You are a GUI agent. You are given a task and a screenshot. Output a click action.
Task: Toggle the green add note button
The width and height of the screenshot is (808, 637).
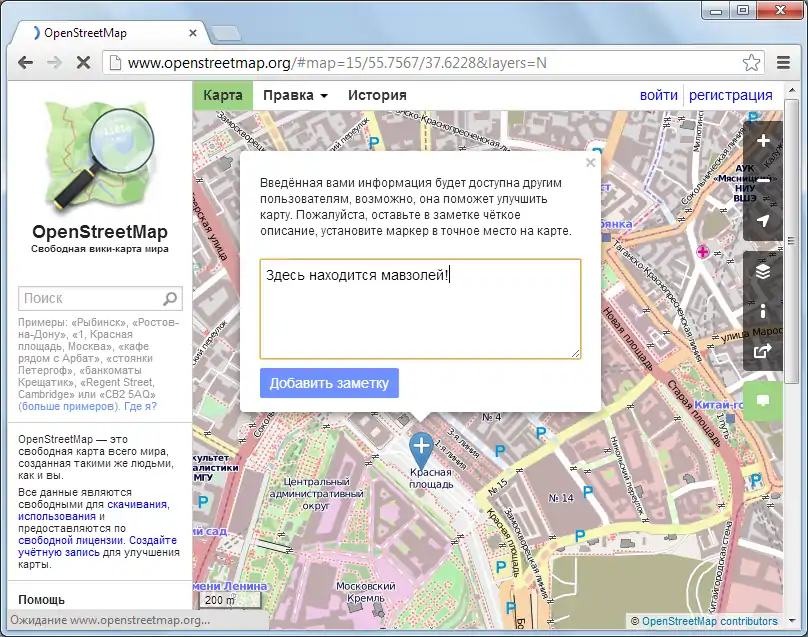763,400
